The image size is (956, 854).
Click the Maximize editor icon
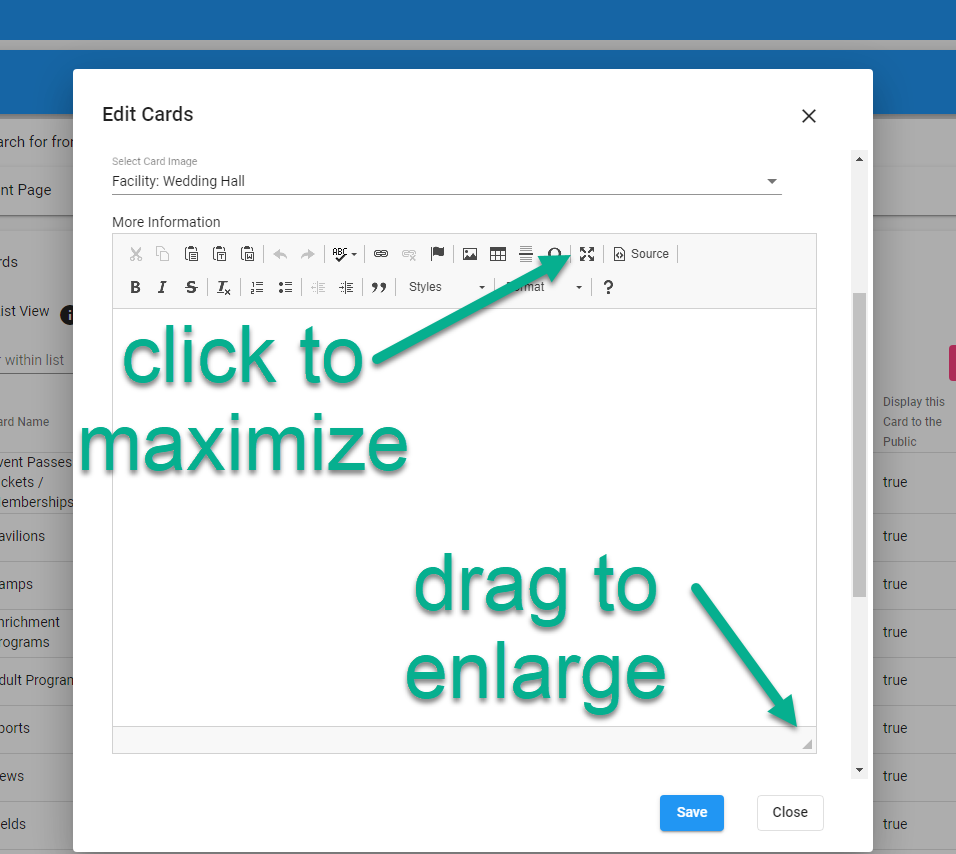tap(587, 254)
